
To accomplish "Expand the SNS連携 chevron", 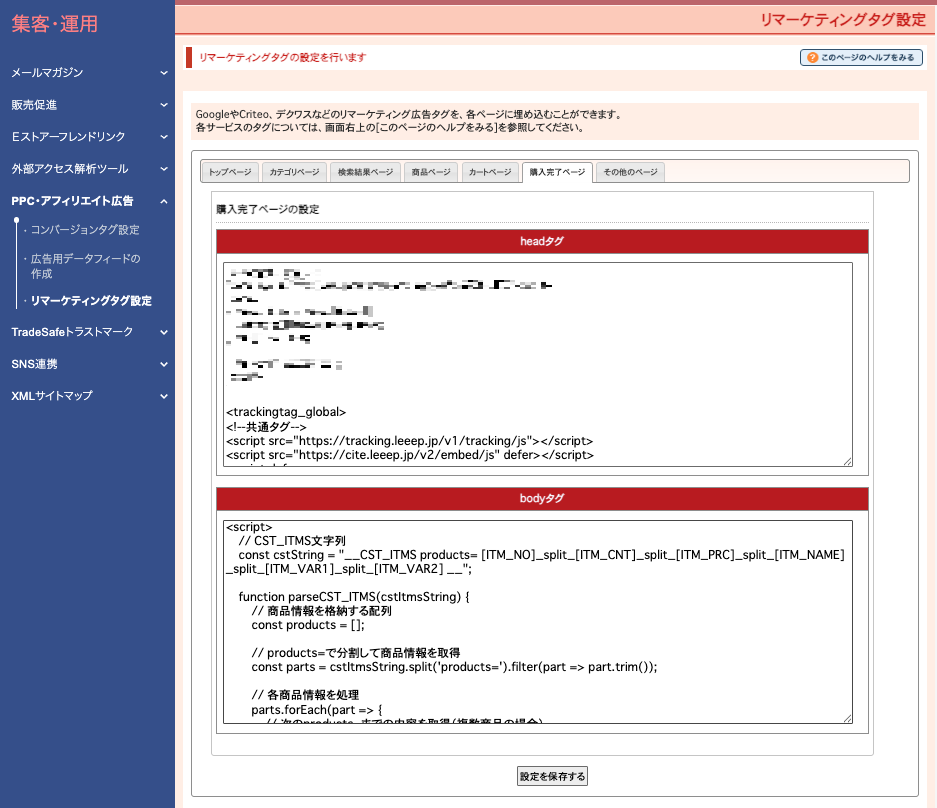I will [164, 364].
